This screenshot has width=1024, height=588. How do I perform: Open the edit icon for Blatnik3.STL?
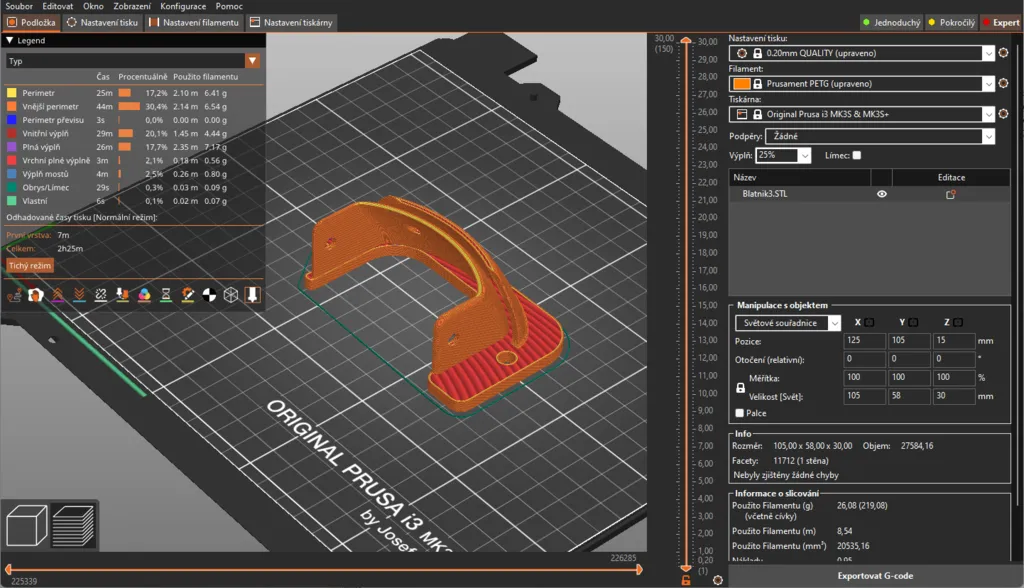coord(951,195)
